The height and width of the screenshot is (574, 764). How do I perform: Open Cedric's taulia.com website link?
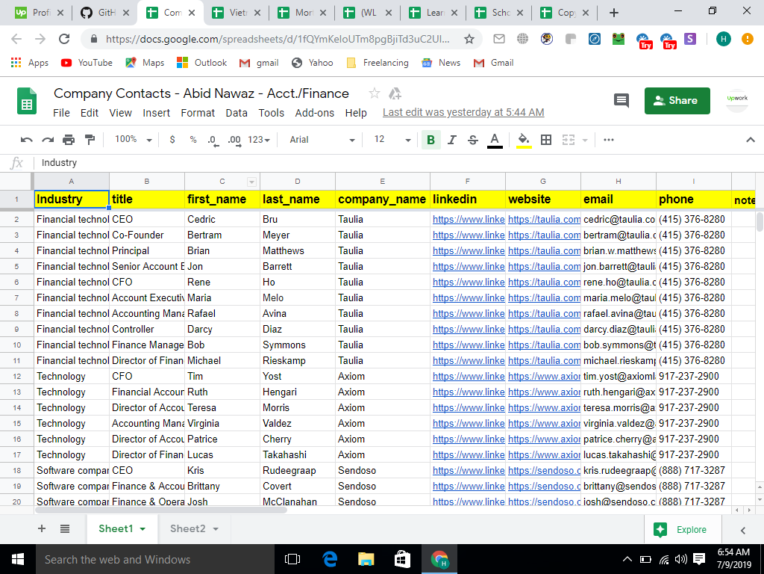pyautogui.click(x=544, y=219)
